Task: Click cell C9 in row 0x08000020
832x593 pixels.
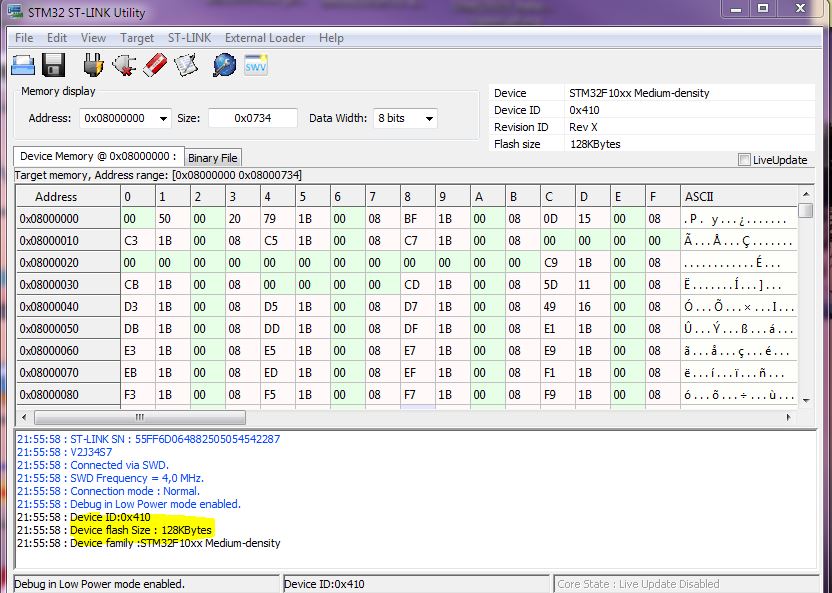Action: click(x=558, y=263)
